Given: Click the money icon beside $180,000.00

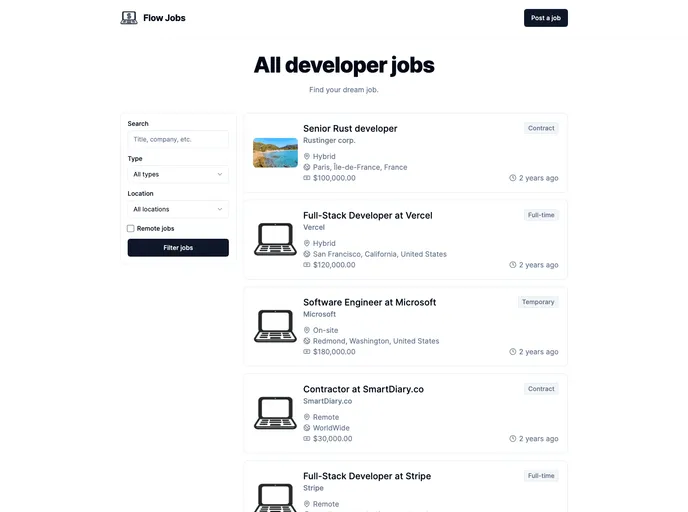Looking at the screenshot, I should pos(307,352).
